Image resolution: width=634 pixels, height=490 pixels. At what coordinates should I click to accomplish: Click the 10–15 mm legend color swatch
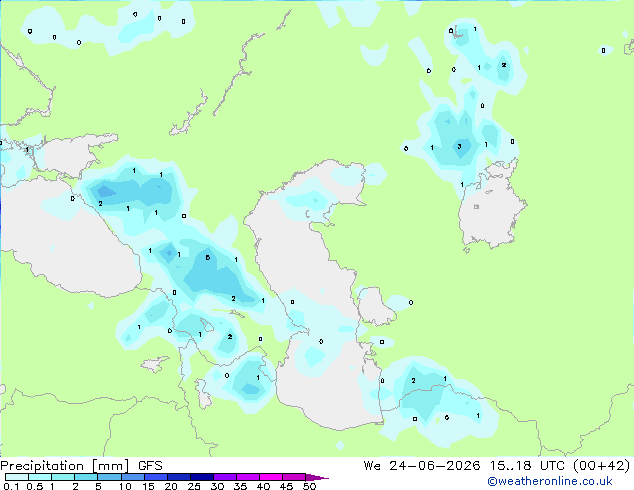pyautogui.click(x=132, y=477)
